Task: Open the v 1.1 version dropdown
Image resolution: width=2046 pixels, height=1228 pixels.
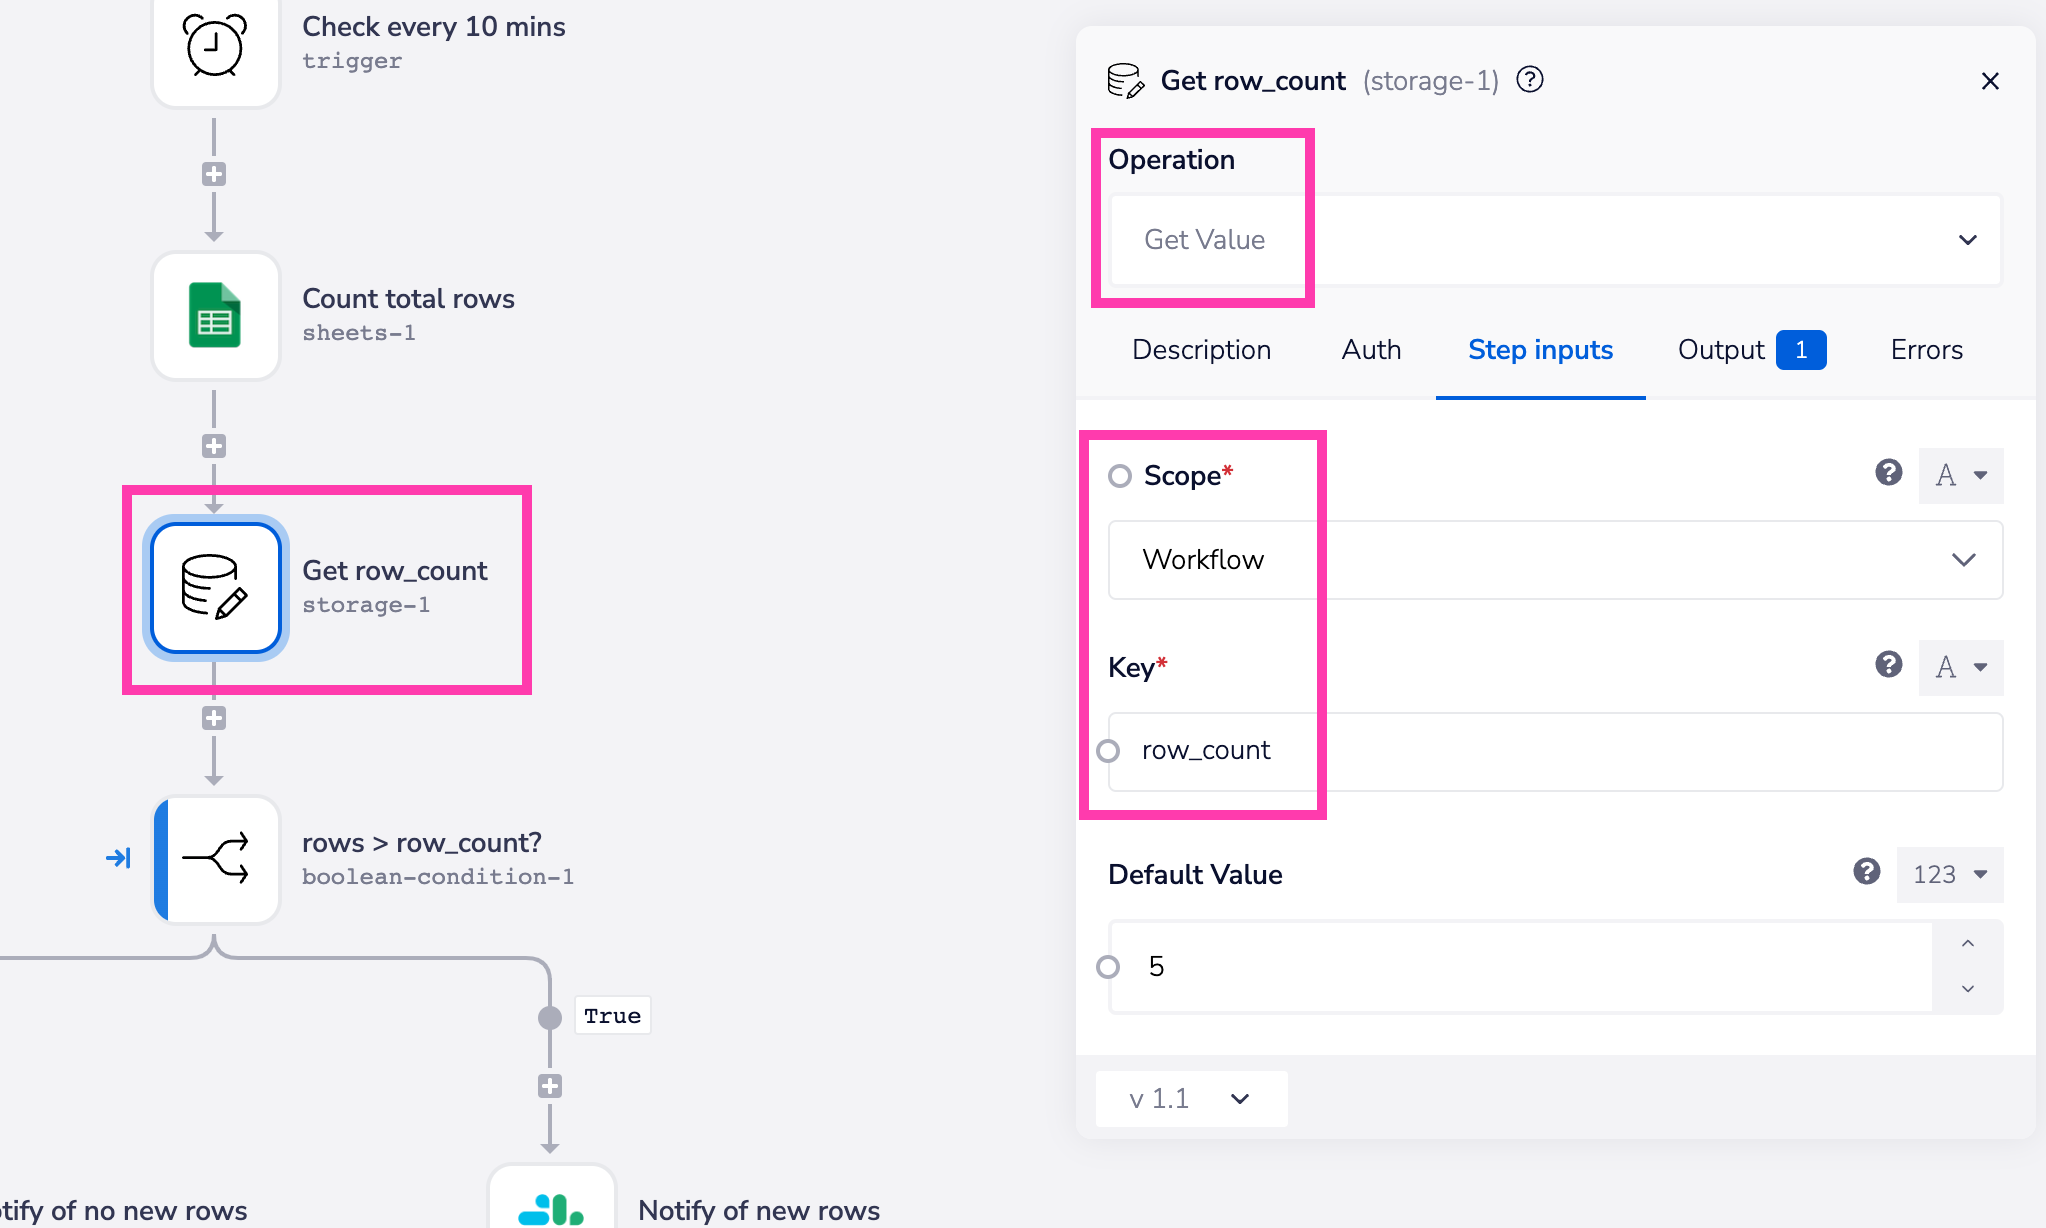Action: click(x=1190, y=1099)
